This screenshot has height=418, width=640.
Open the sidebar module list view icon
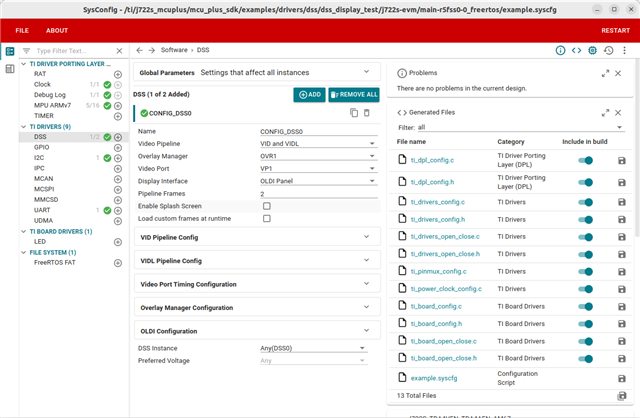10,51
